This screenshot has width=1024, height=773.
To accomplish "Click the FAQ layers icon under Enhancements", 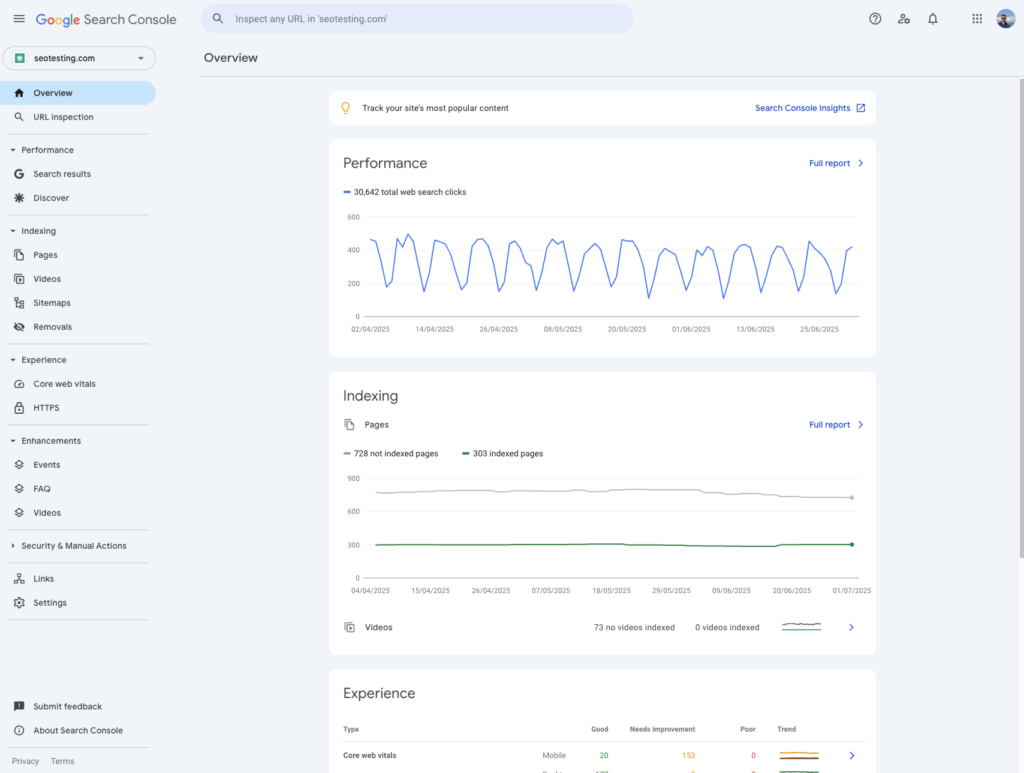I will [x=19, y=489].
